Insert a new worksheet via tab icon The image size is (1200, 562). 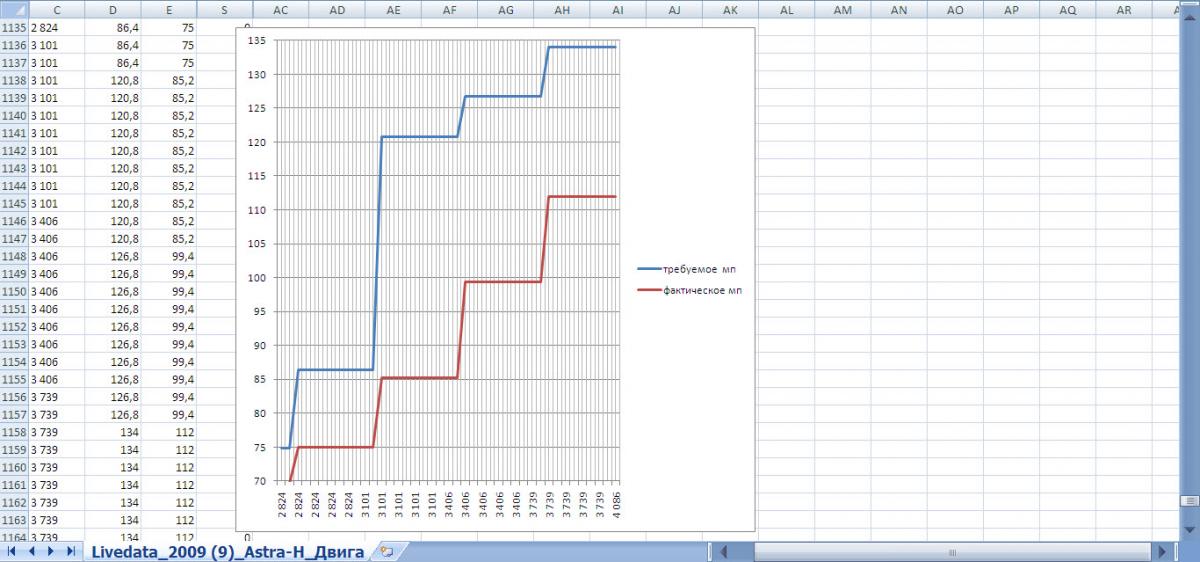coord(386,551)
